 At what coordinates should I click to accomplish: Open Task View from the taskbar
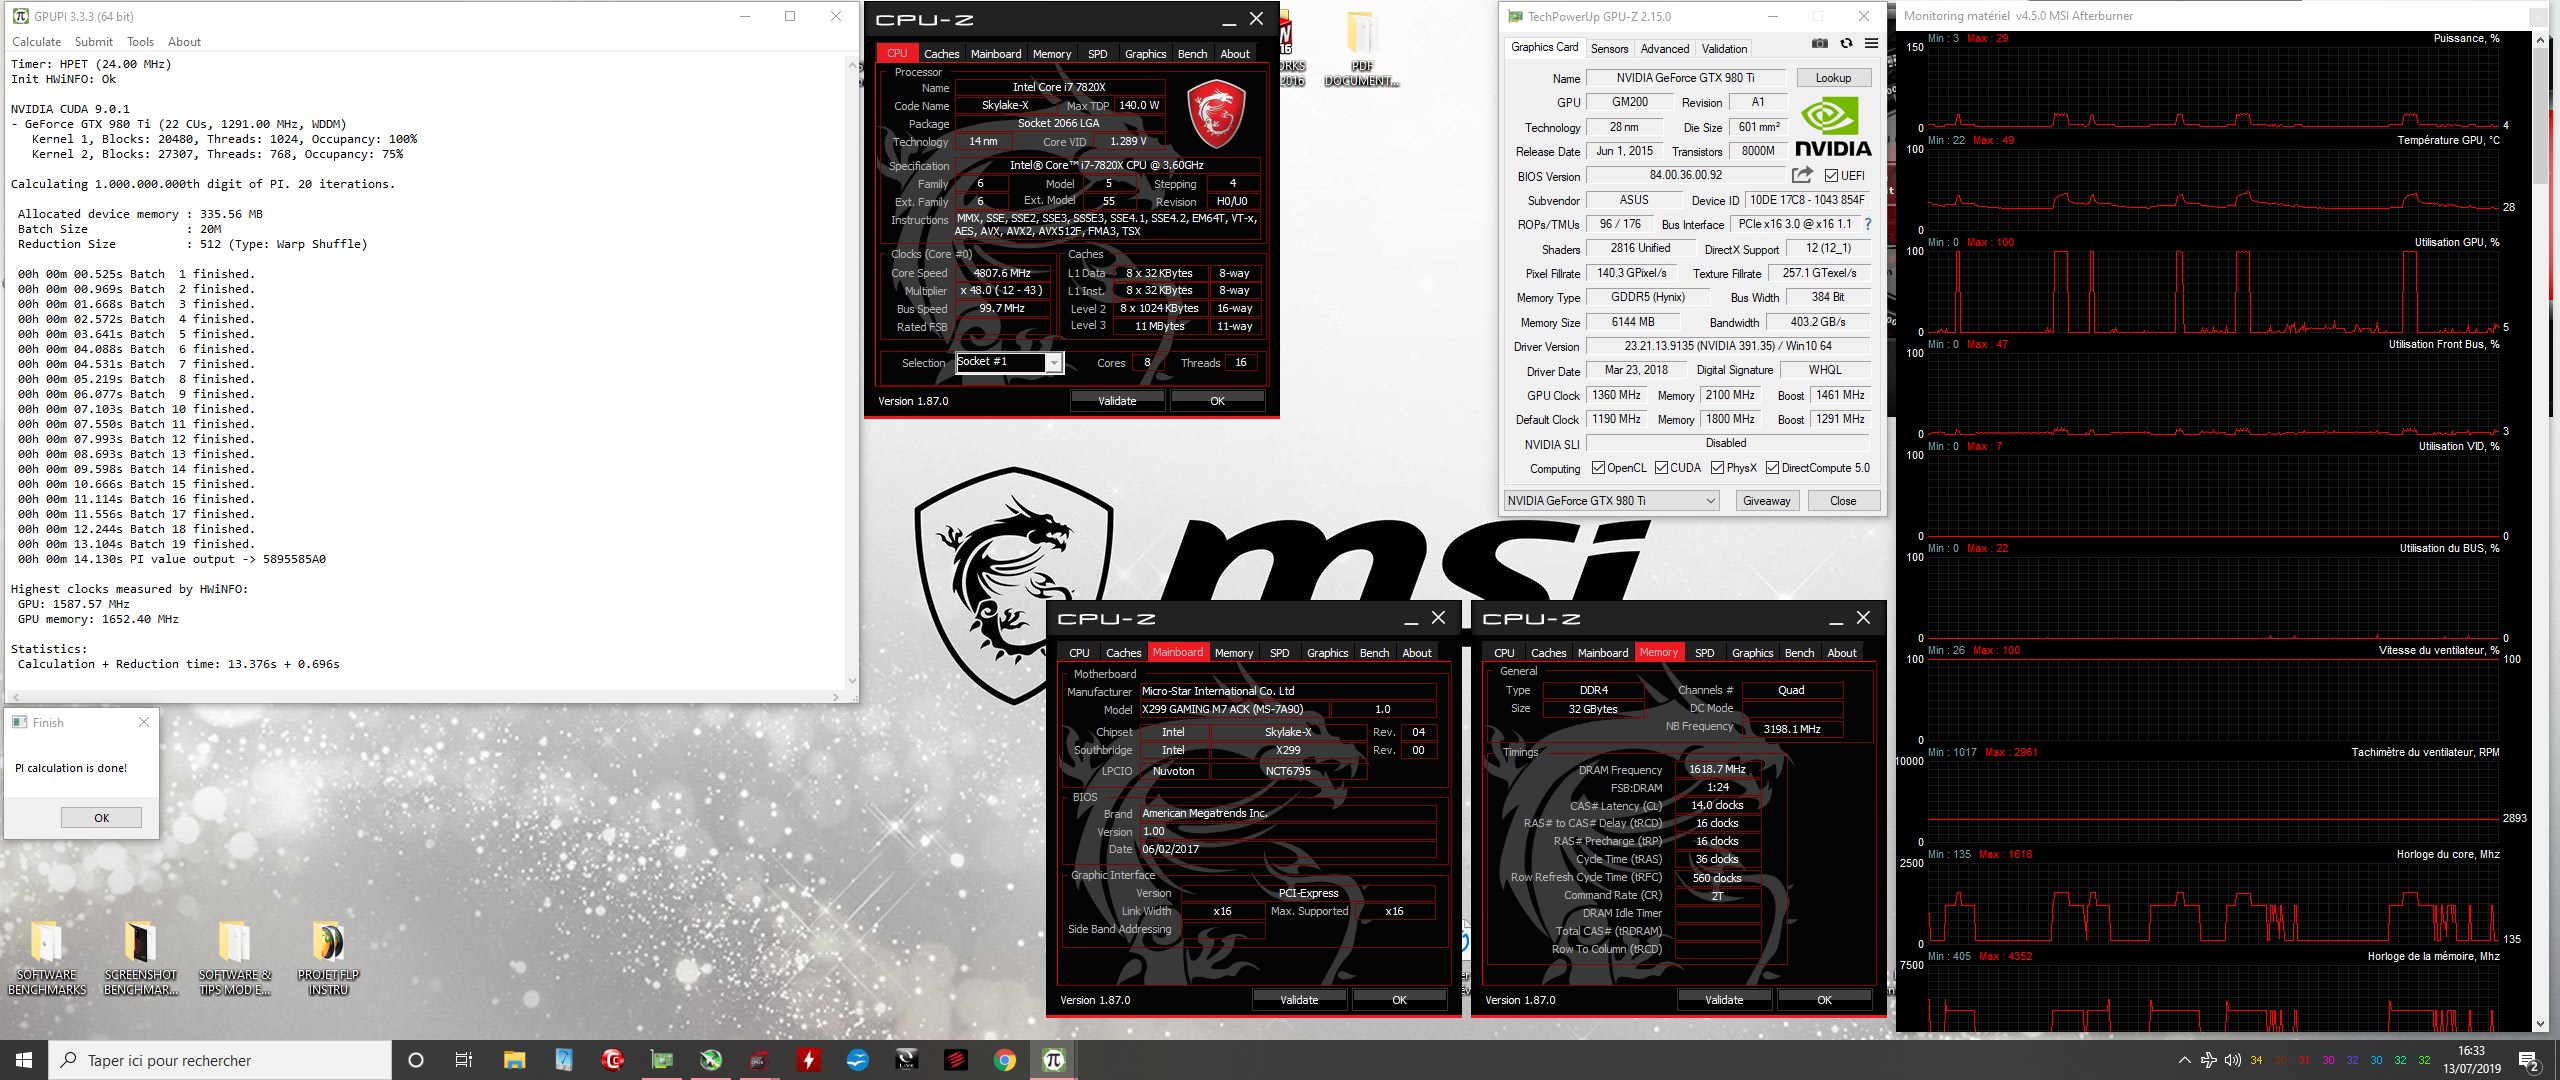[x=464, y=1060]
